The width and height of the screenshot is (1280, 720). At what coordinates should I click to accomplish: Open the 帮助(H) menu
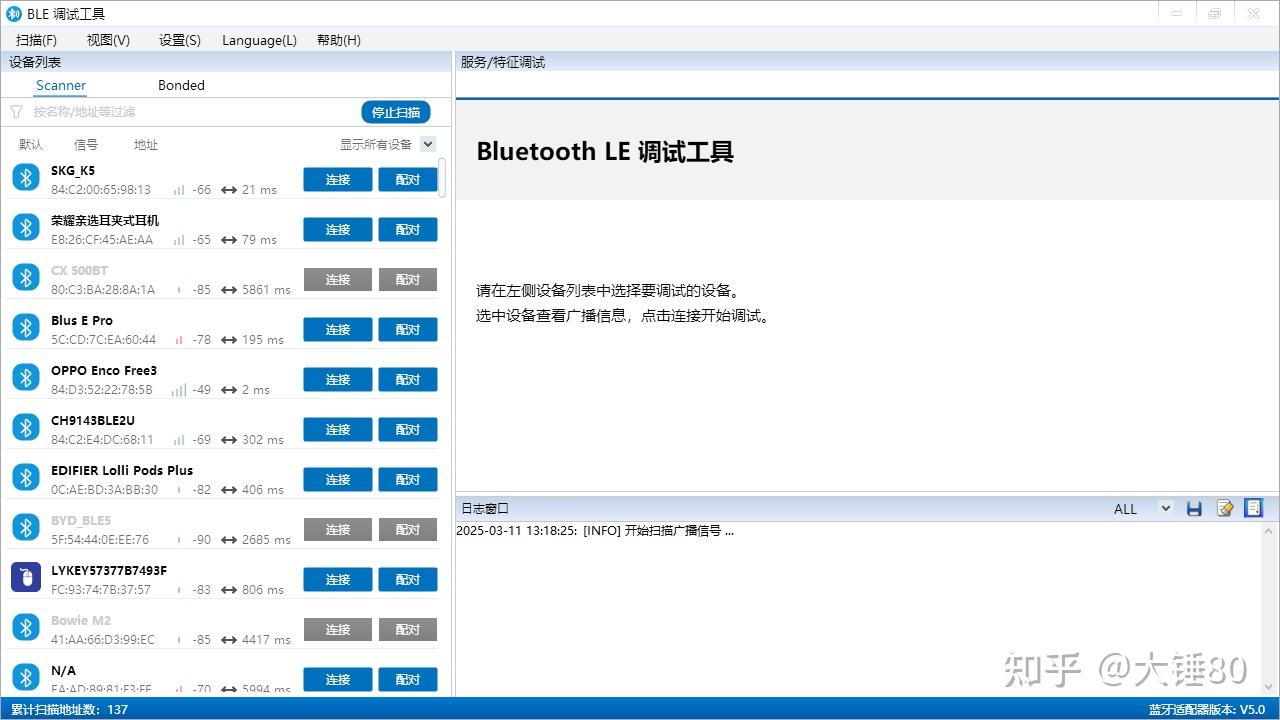coord(339,40)
